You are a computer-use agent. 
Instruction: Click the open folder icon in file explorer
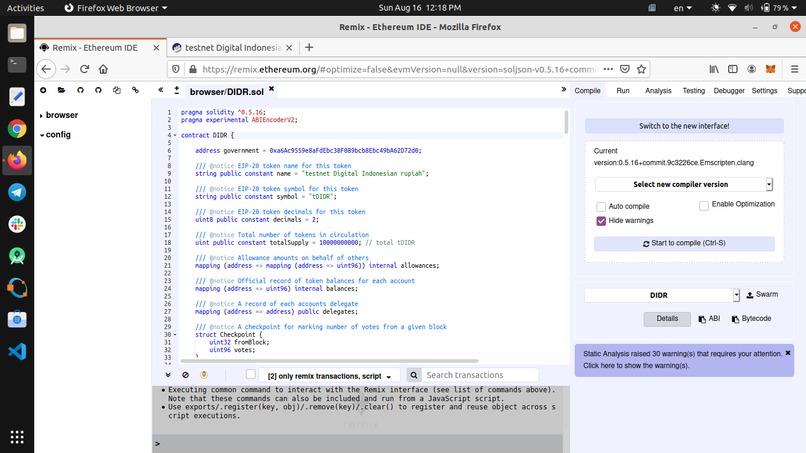pos(62,90)
